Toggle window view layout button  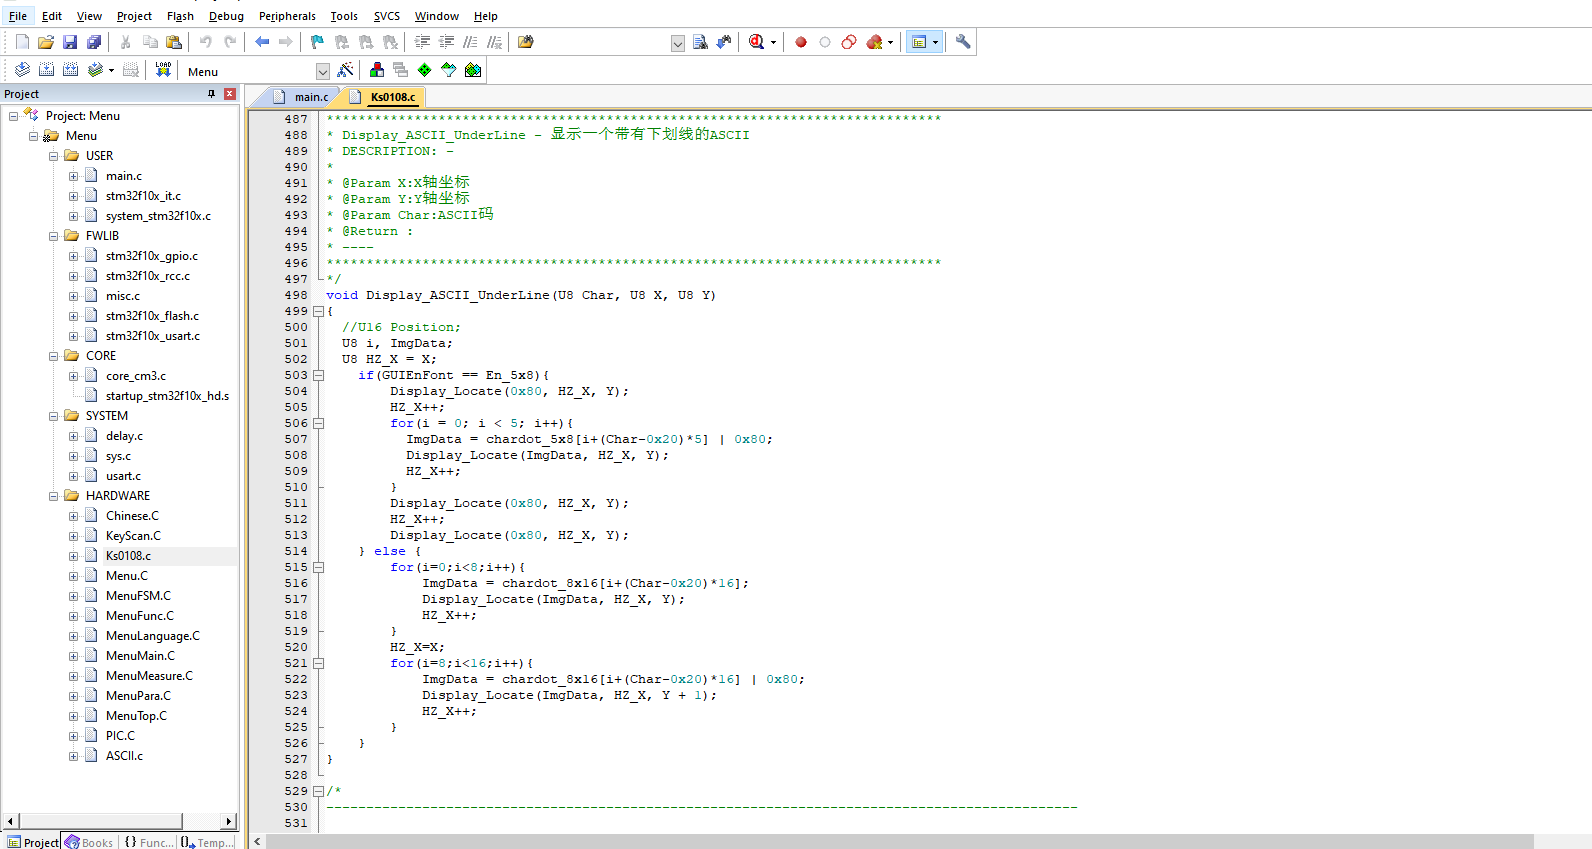[x=919, y=42]
